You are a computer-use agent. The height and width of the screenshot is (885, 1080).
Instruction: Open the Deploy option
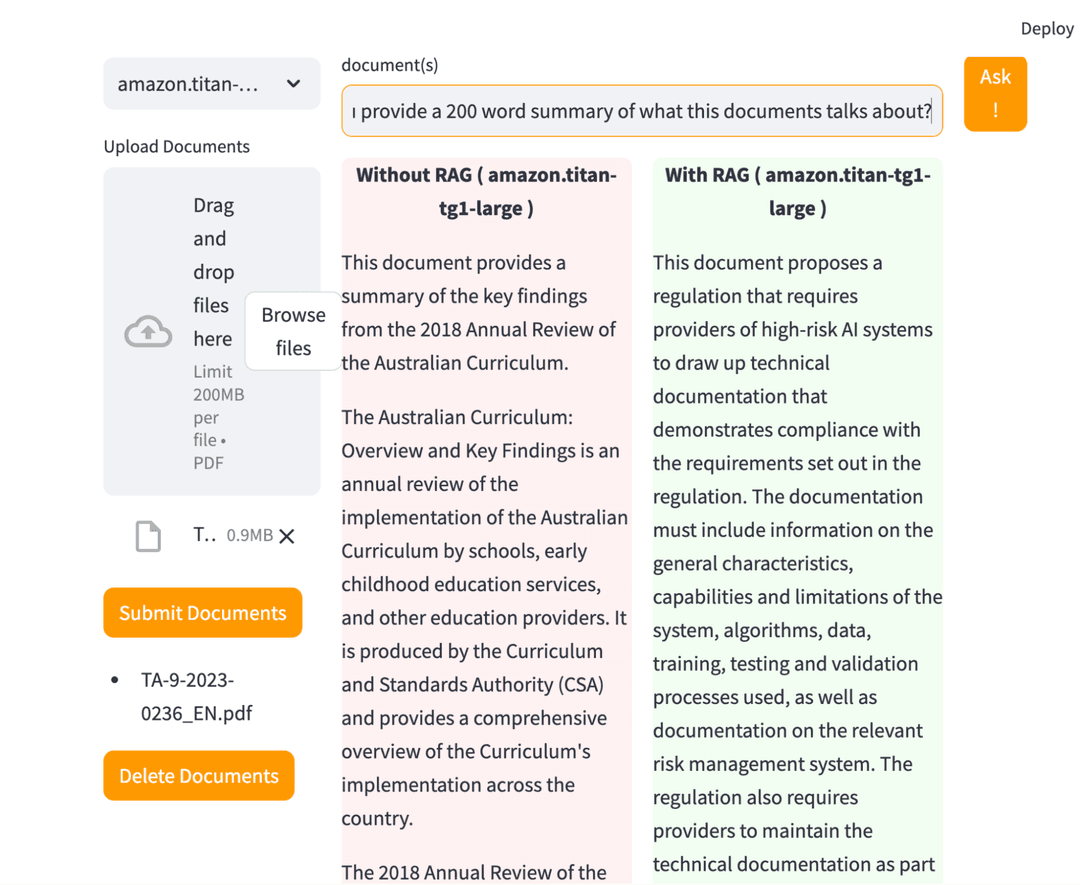1047,28
